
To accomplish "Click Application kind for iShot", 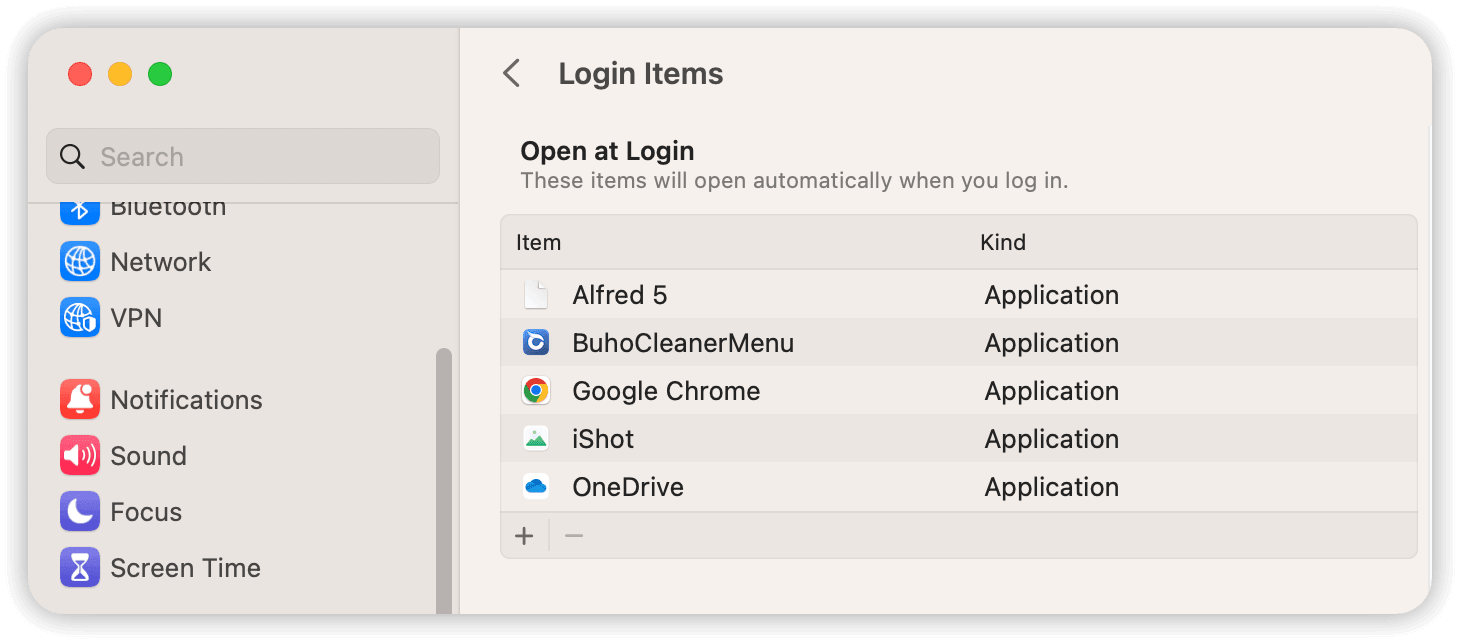I will tap(1052, 439).
